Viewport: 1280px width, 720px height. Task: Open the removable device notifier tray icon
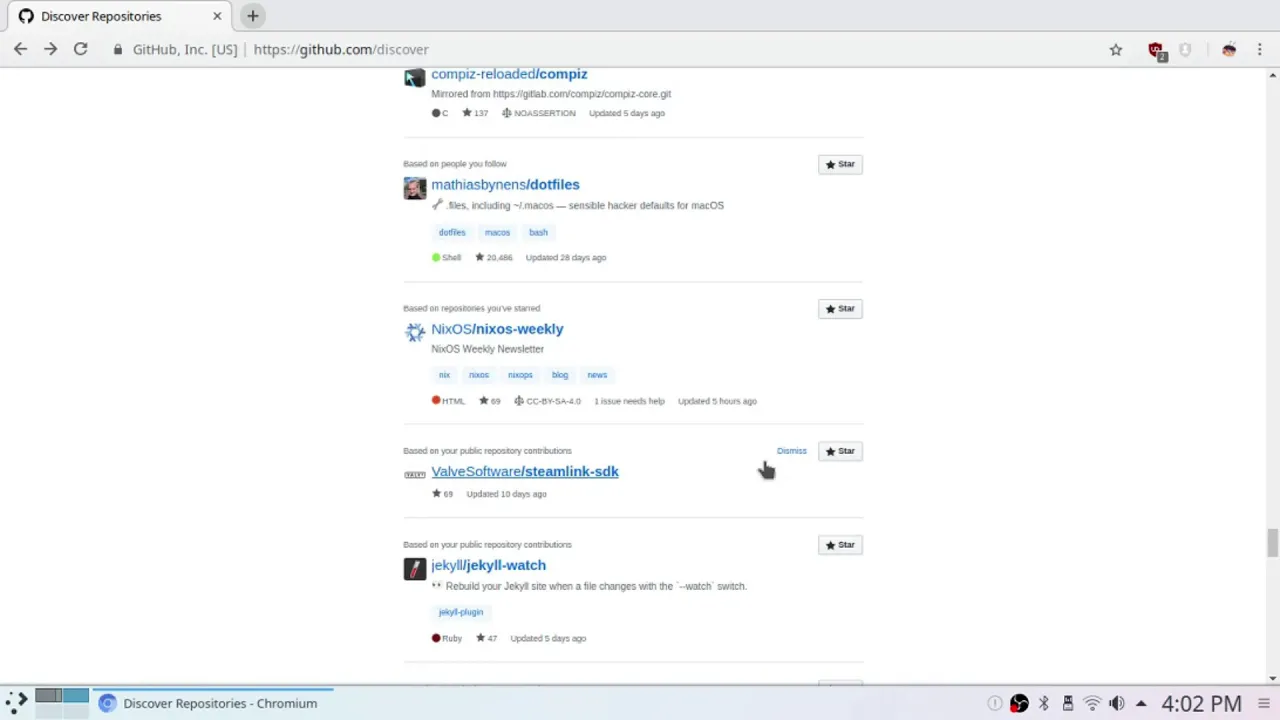click(x=1068, y=703)
